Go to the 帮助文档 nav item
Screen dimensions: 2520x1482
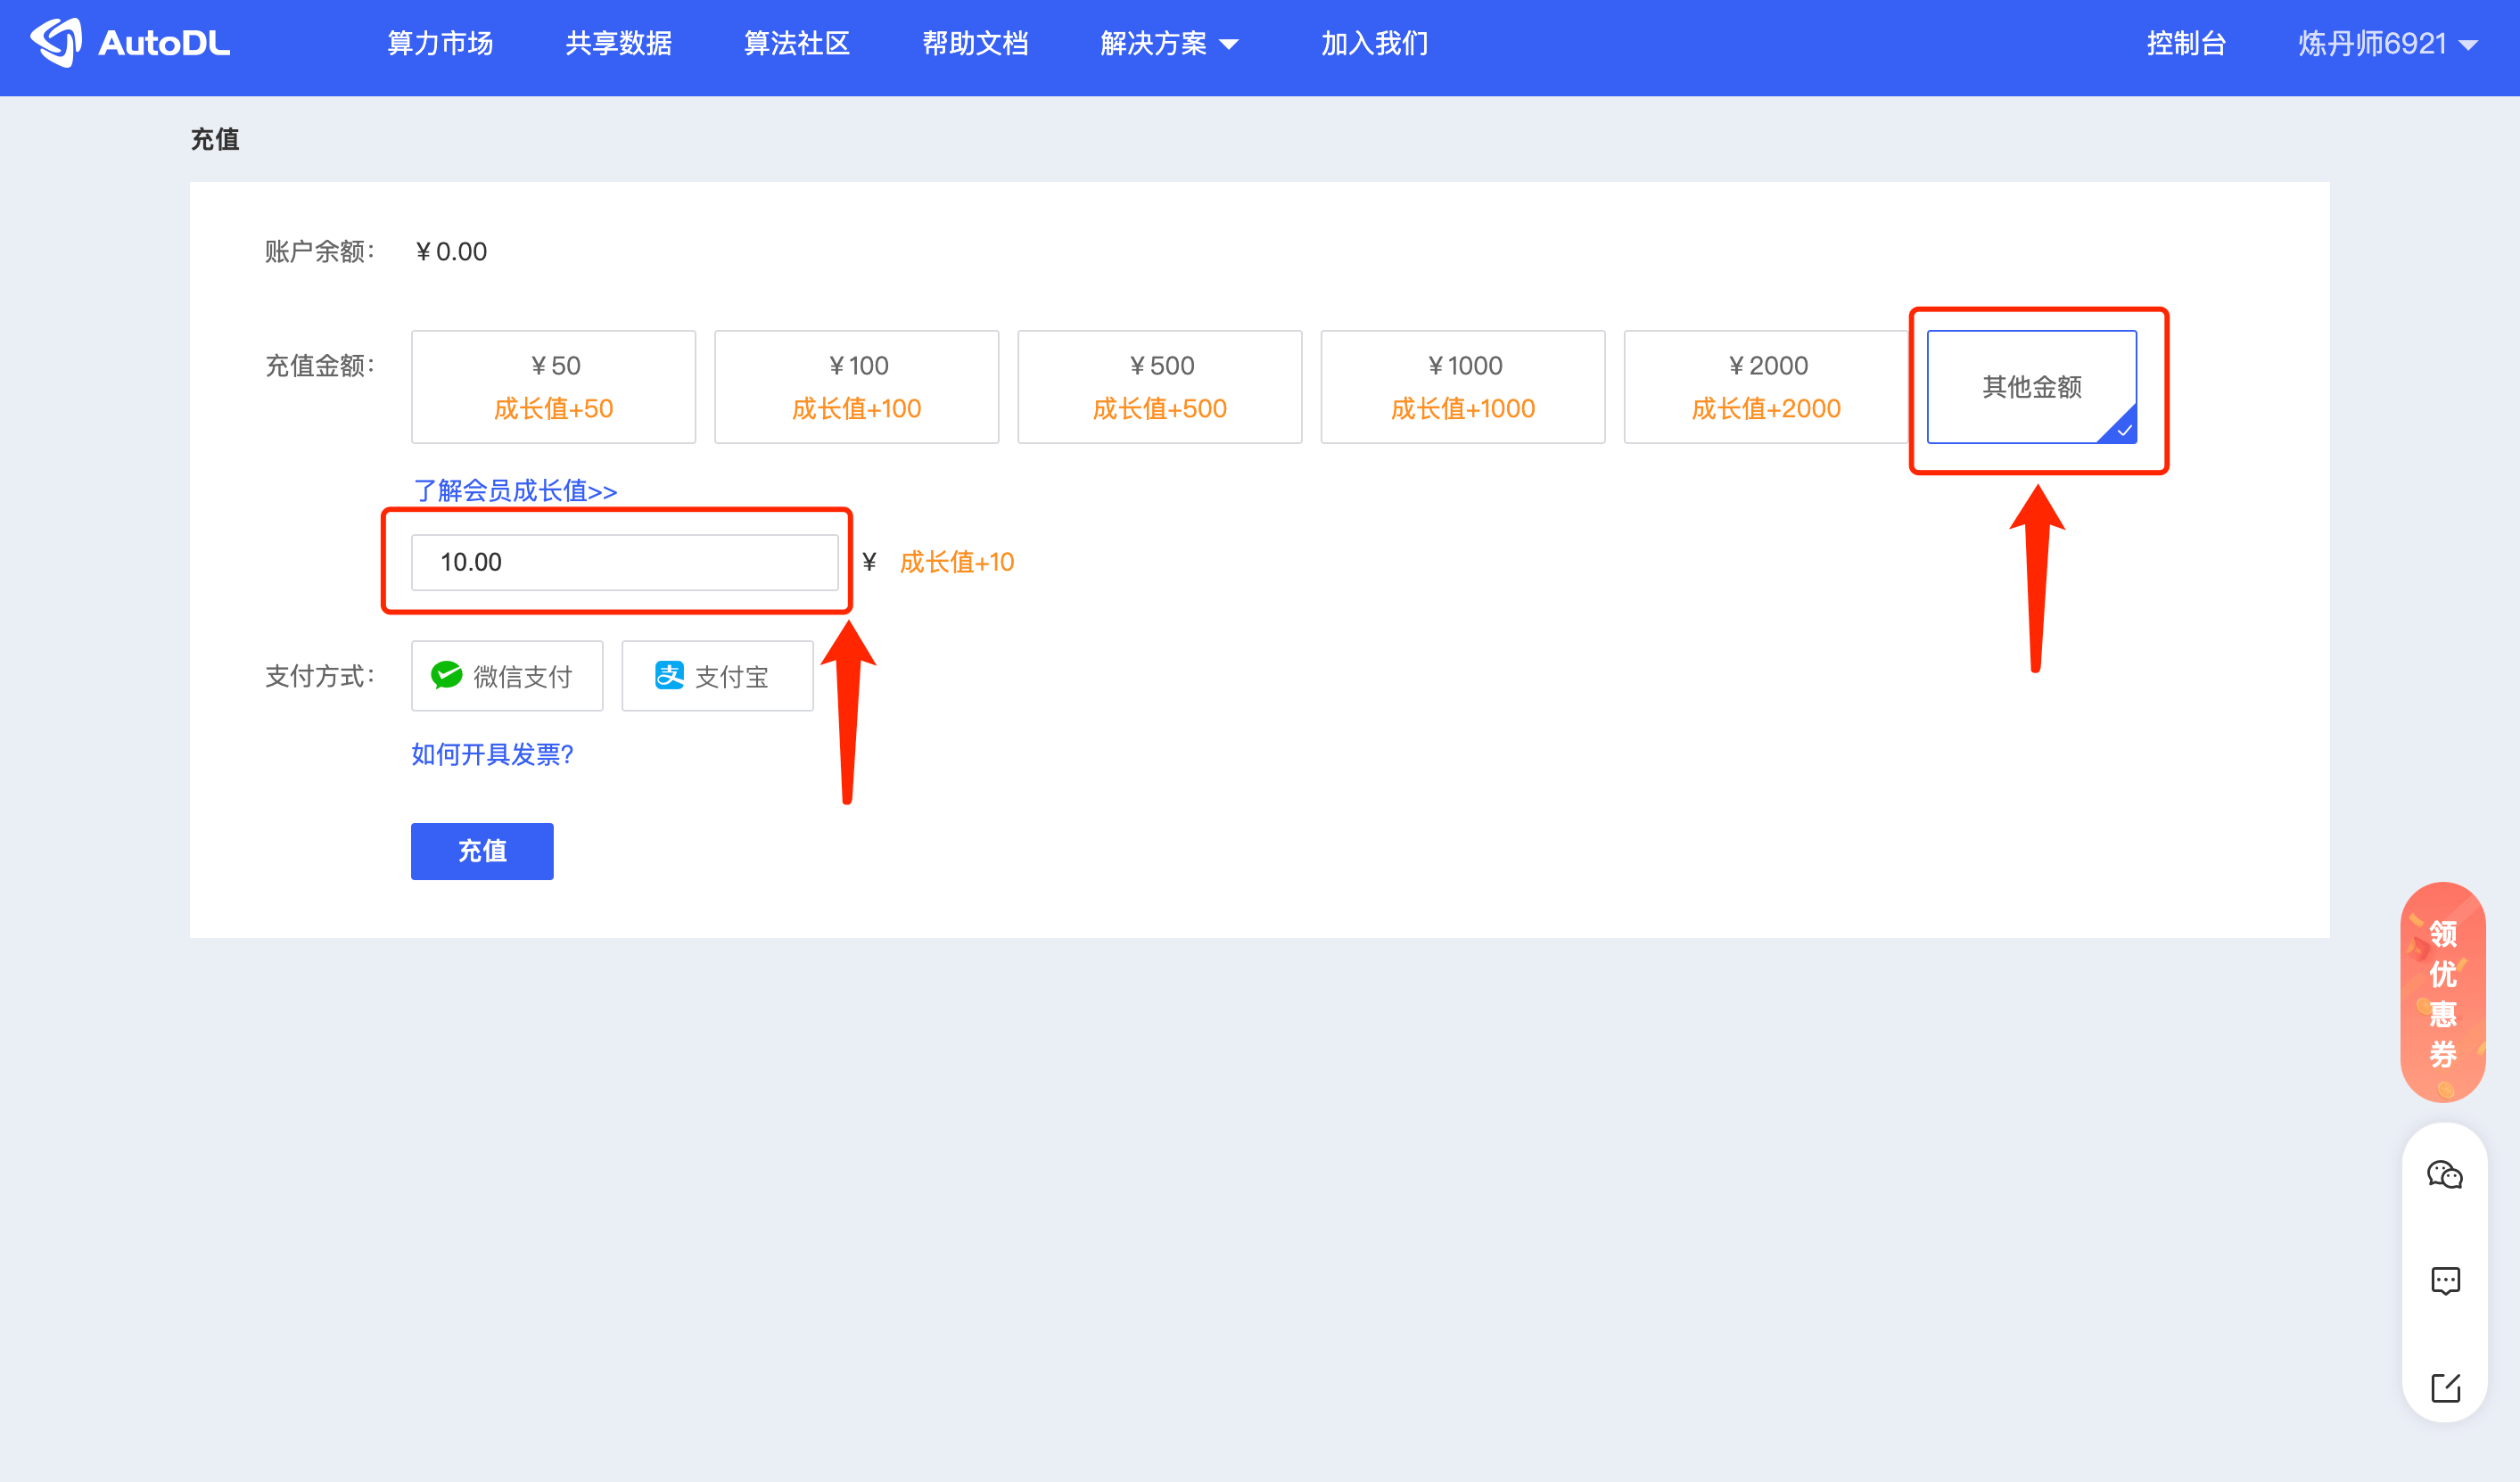[x=974, y=43]
